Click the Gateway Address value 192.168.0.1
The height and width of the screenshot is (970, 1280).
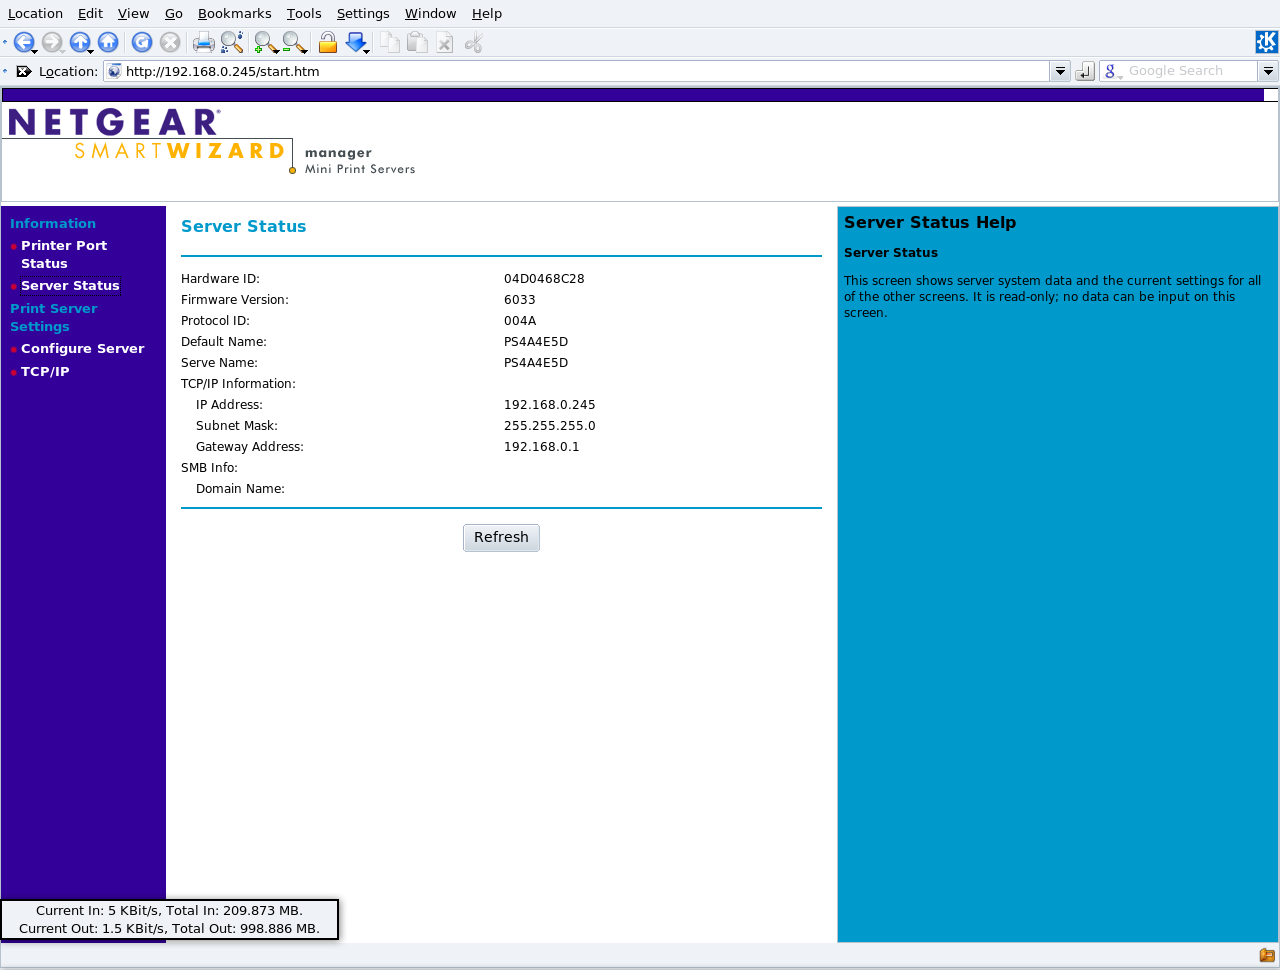541,447
